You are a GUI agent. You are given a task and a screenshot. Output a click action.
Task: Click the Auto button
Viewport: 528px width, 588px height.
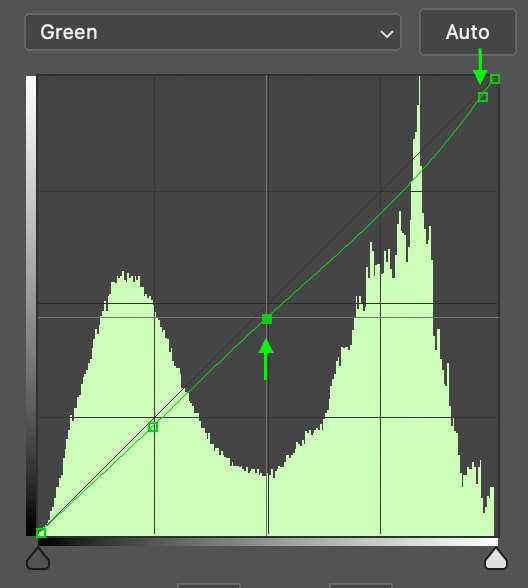click(468, 32)
